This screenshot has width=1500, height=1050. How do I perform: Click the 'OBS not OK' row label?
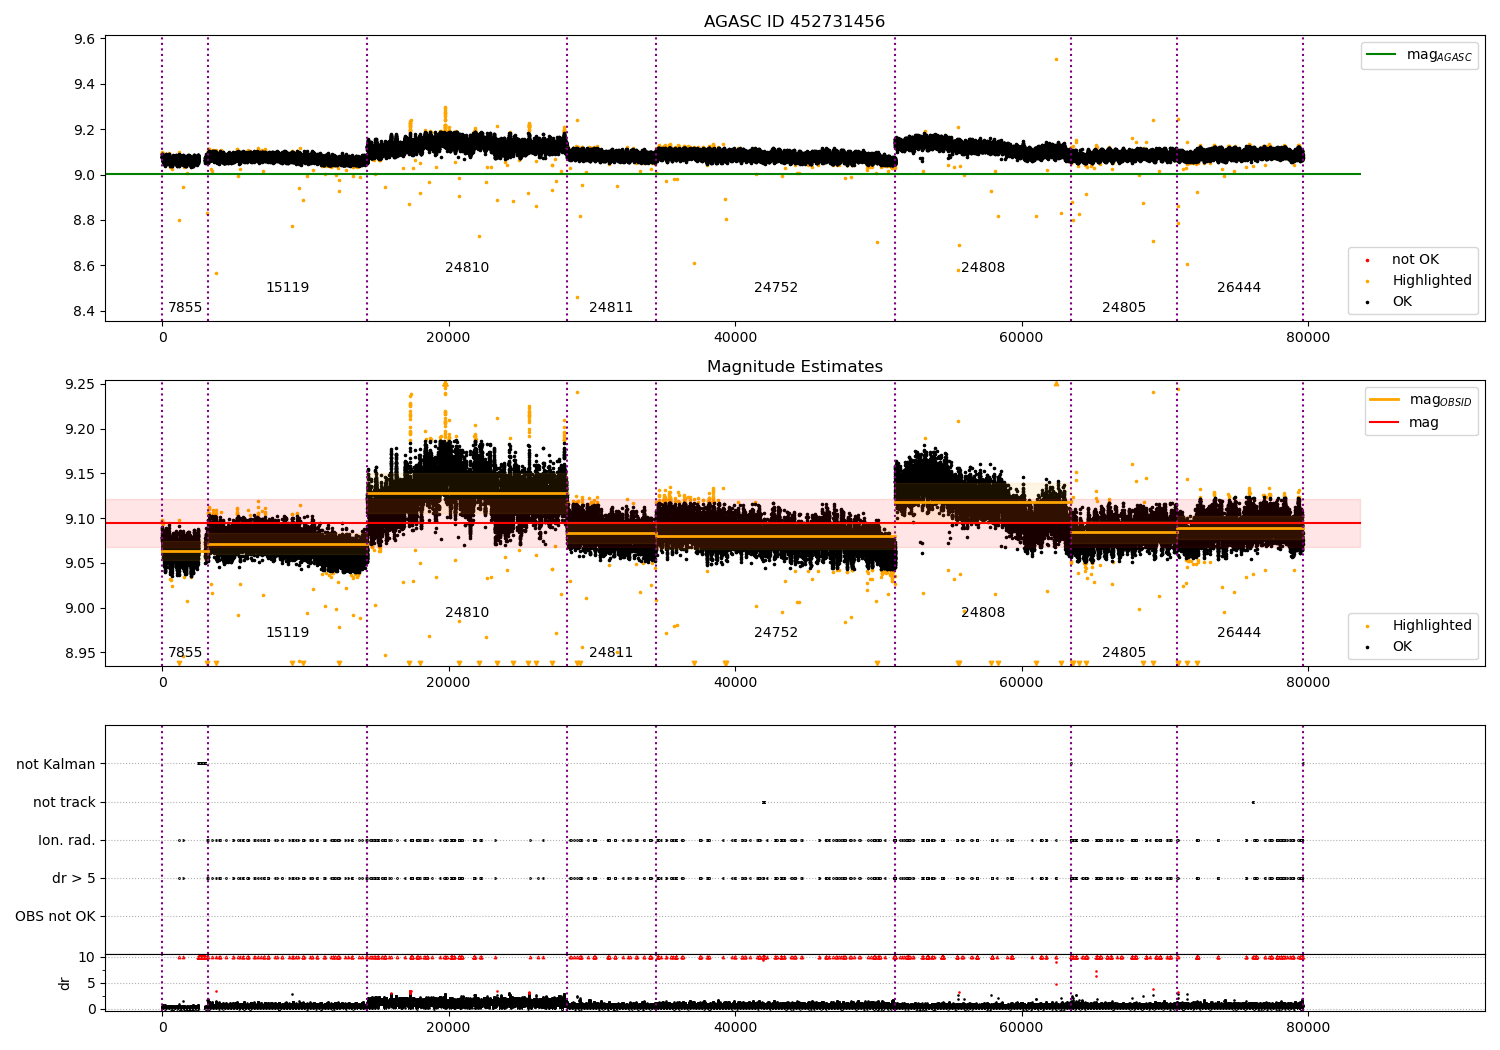point(56,917)
